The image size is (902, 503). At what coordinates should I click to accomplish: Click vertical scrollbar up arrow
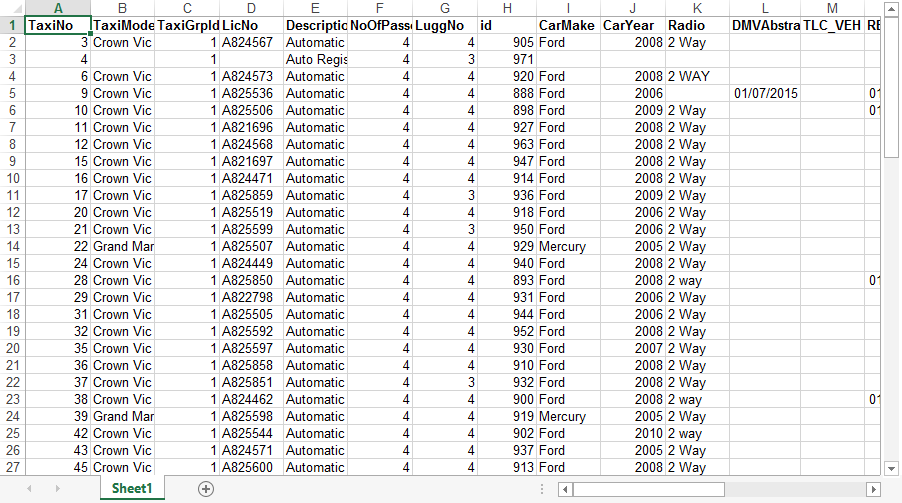click(892, 8)
